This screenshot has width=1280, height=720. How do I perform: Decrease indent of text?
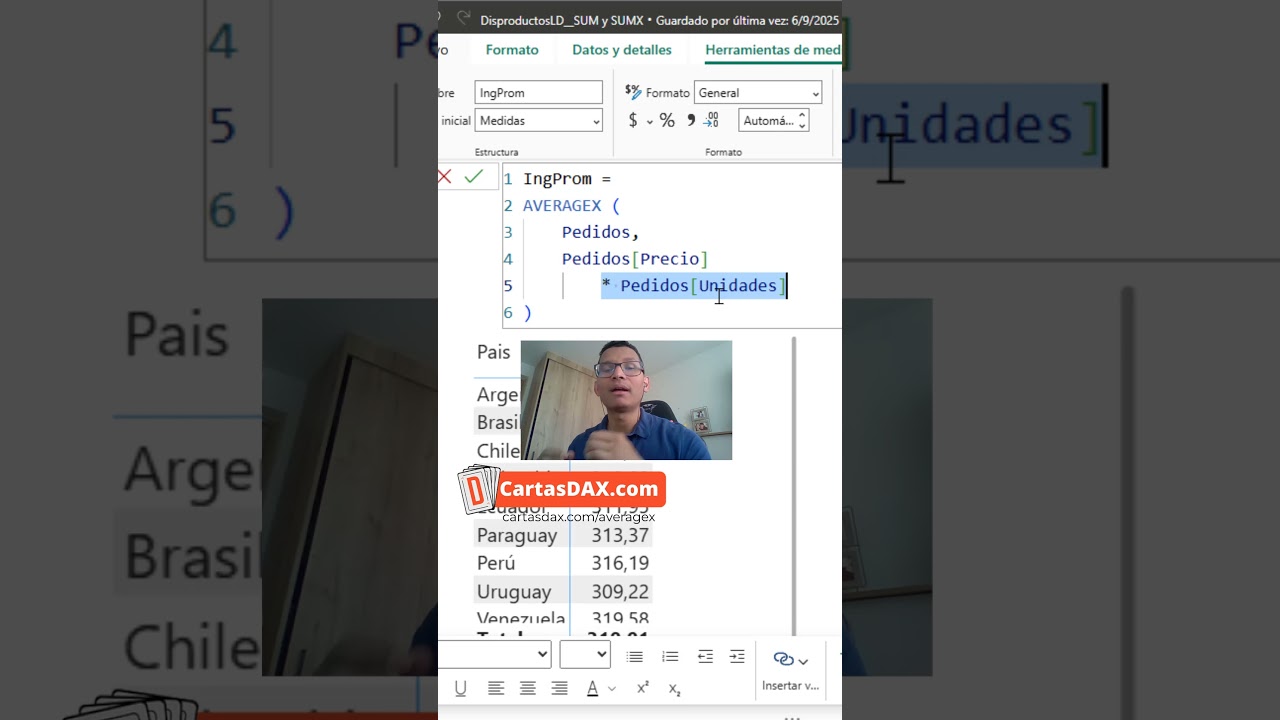[x=705, y=656]
